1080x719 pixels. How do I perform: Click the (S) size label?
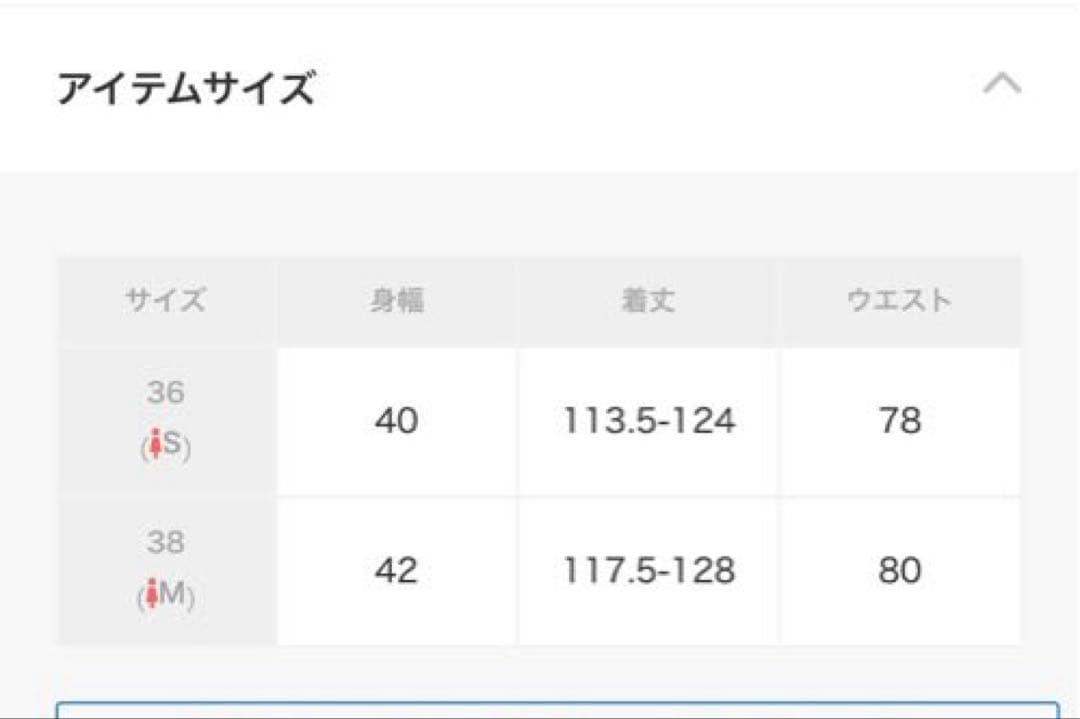pyautogui.click(x=172, y=446)
